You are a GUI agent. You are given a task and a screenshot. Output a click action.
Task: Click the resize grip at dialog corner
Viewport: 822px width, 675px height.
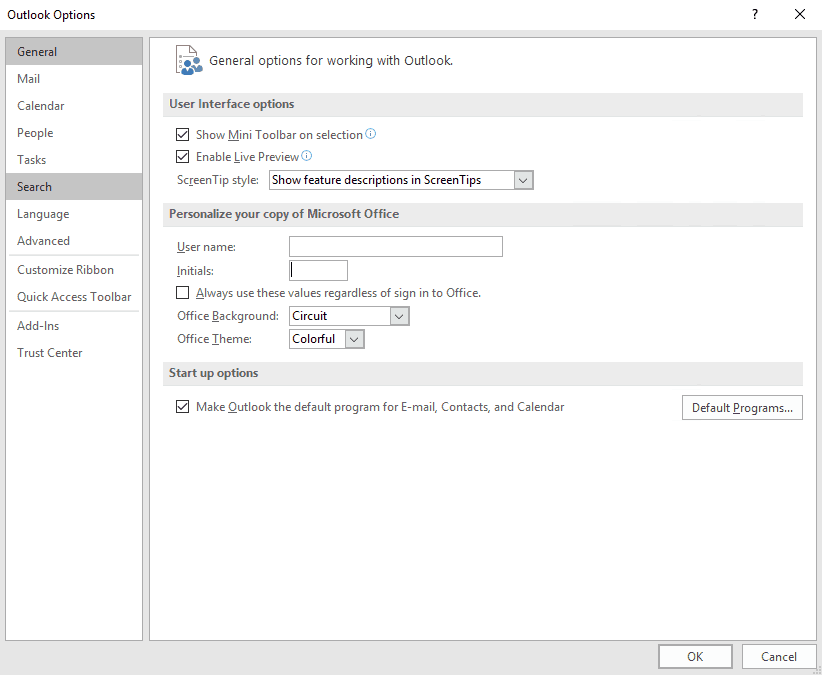pyautogui.click(x=816, y=669)
